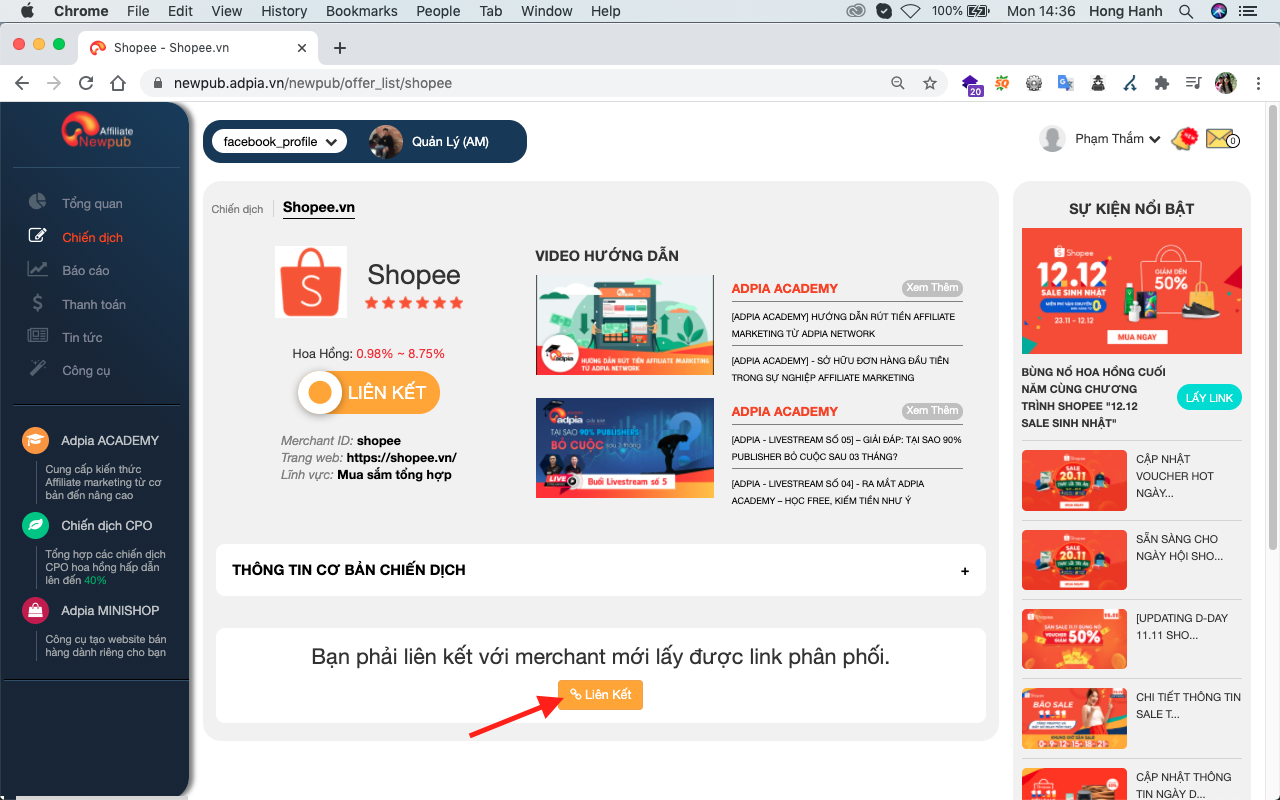The width and height of the screenshot is (1280, 800).
Task: Open Quản Lý (AM) manager profile
Action: pyautogui.click(x=430, y=142)
